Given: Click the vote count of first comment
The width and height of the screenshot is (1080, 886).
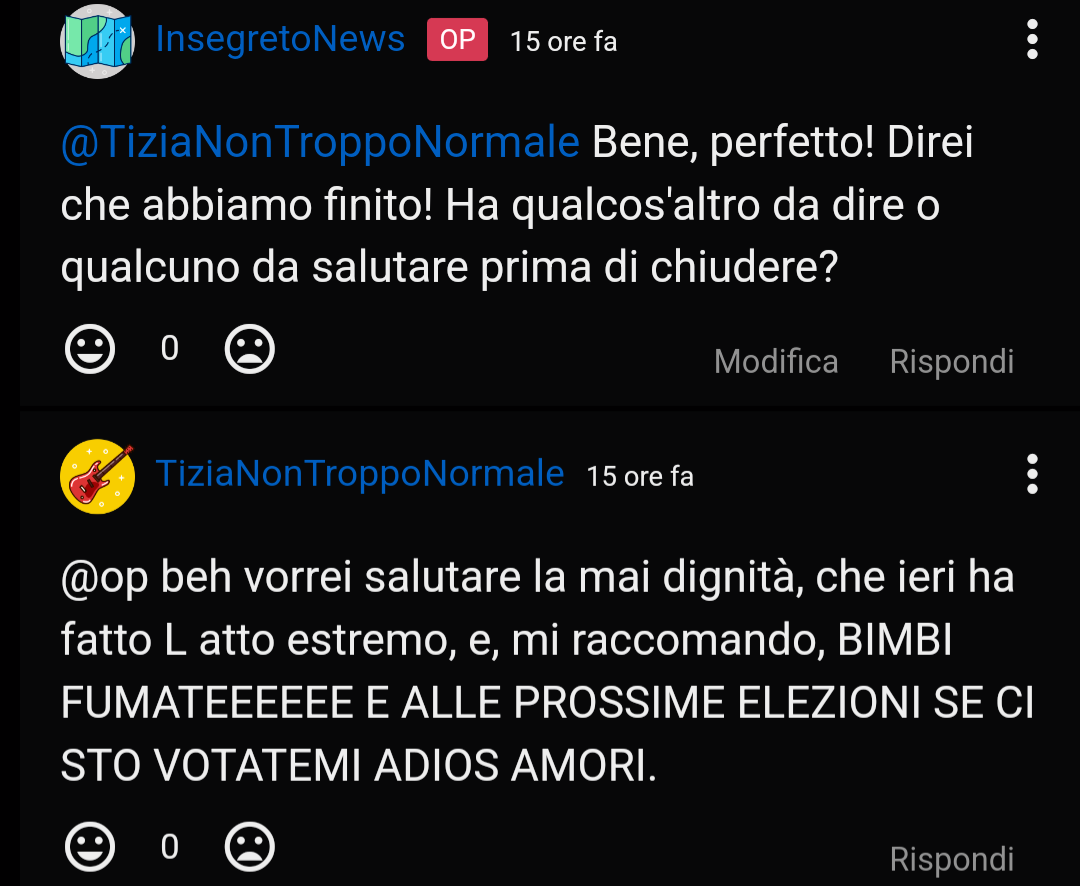Looking at the screenshot, I should pos(169,349).
